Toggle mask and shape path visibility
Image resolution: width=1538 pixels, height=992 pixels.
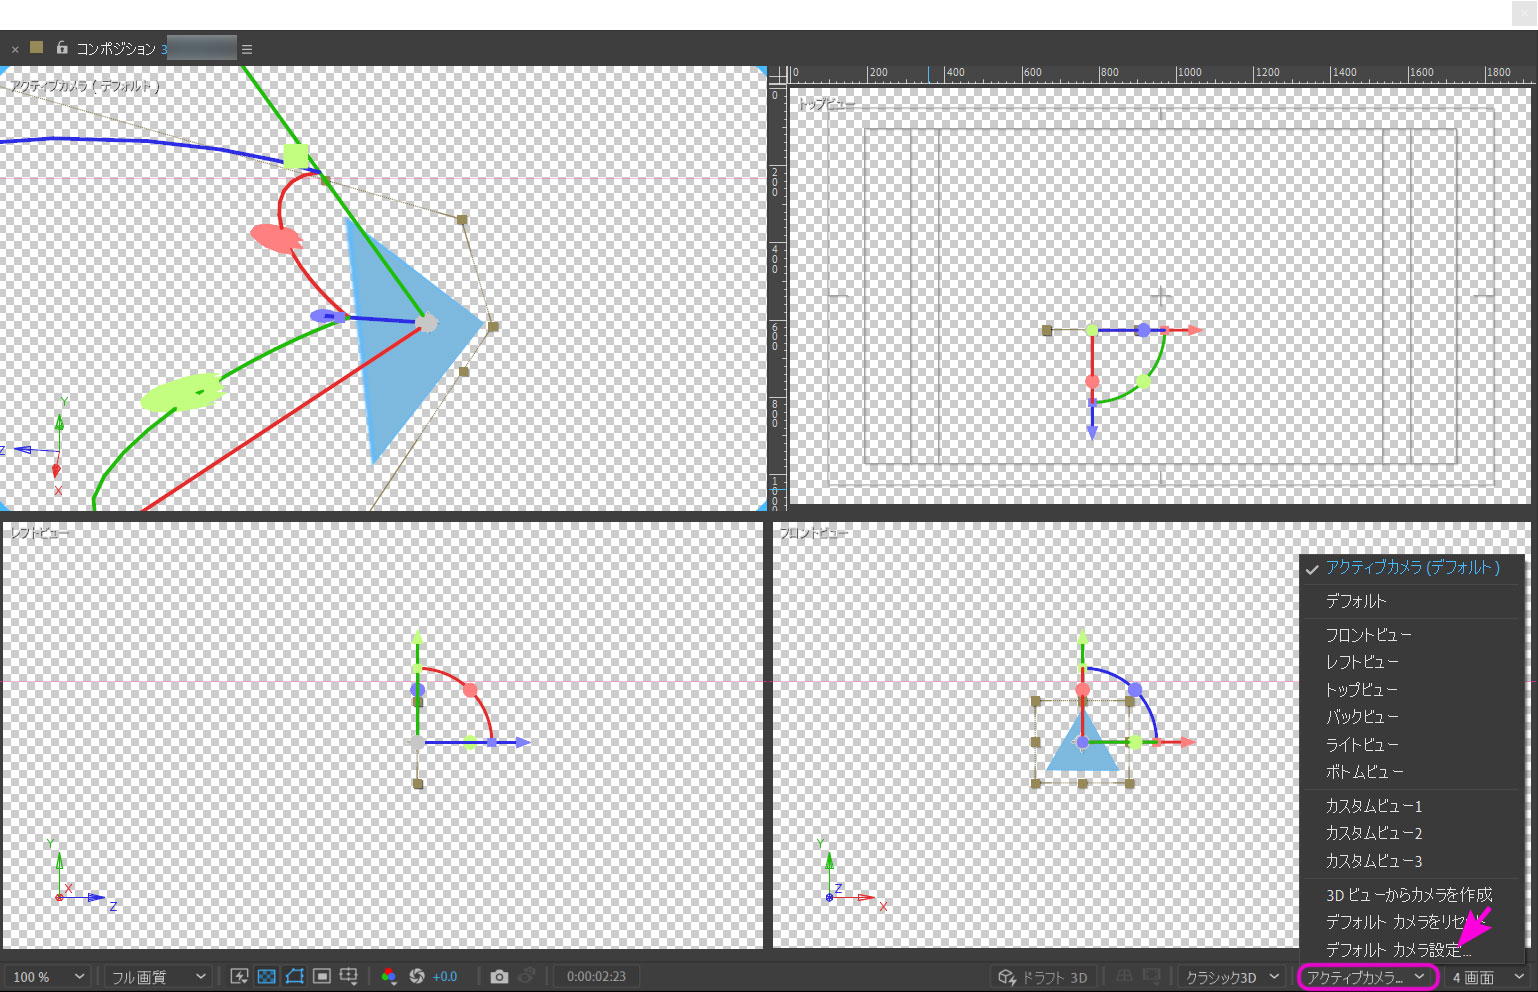294,976
